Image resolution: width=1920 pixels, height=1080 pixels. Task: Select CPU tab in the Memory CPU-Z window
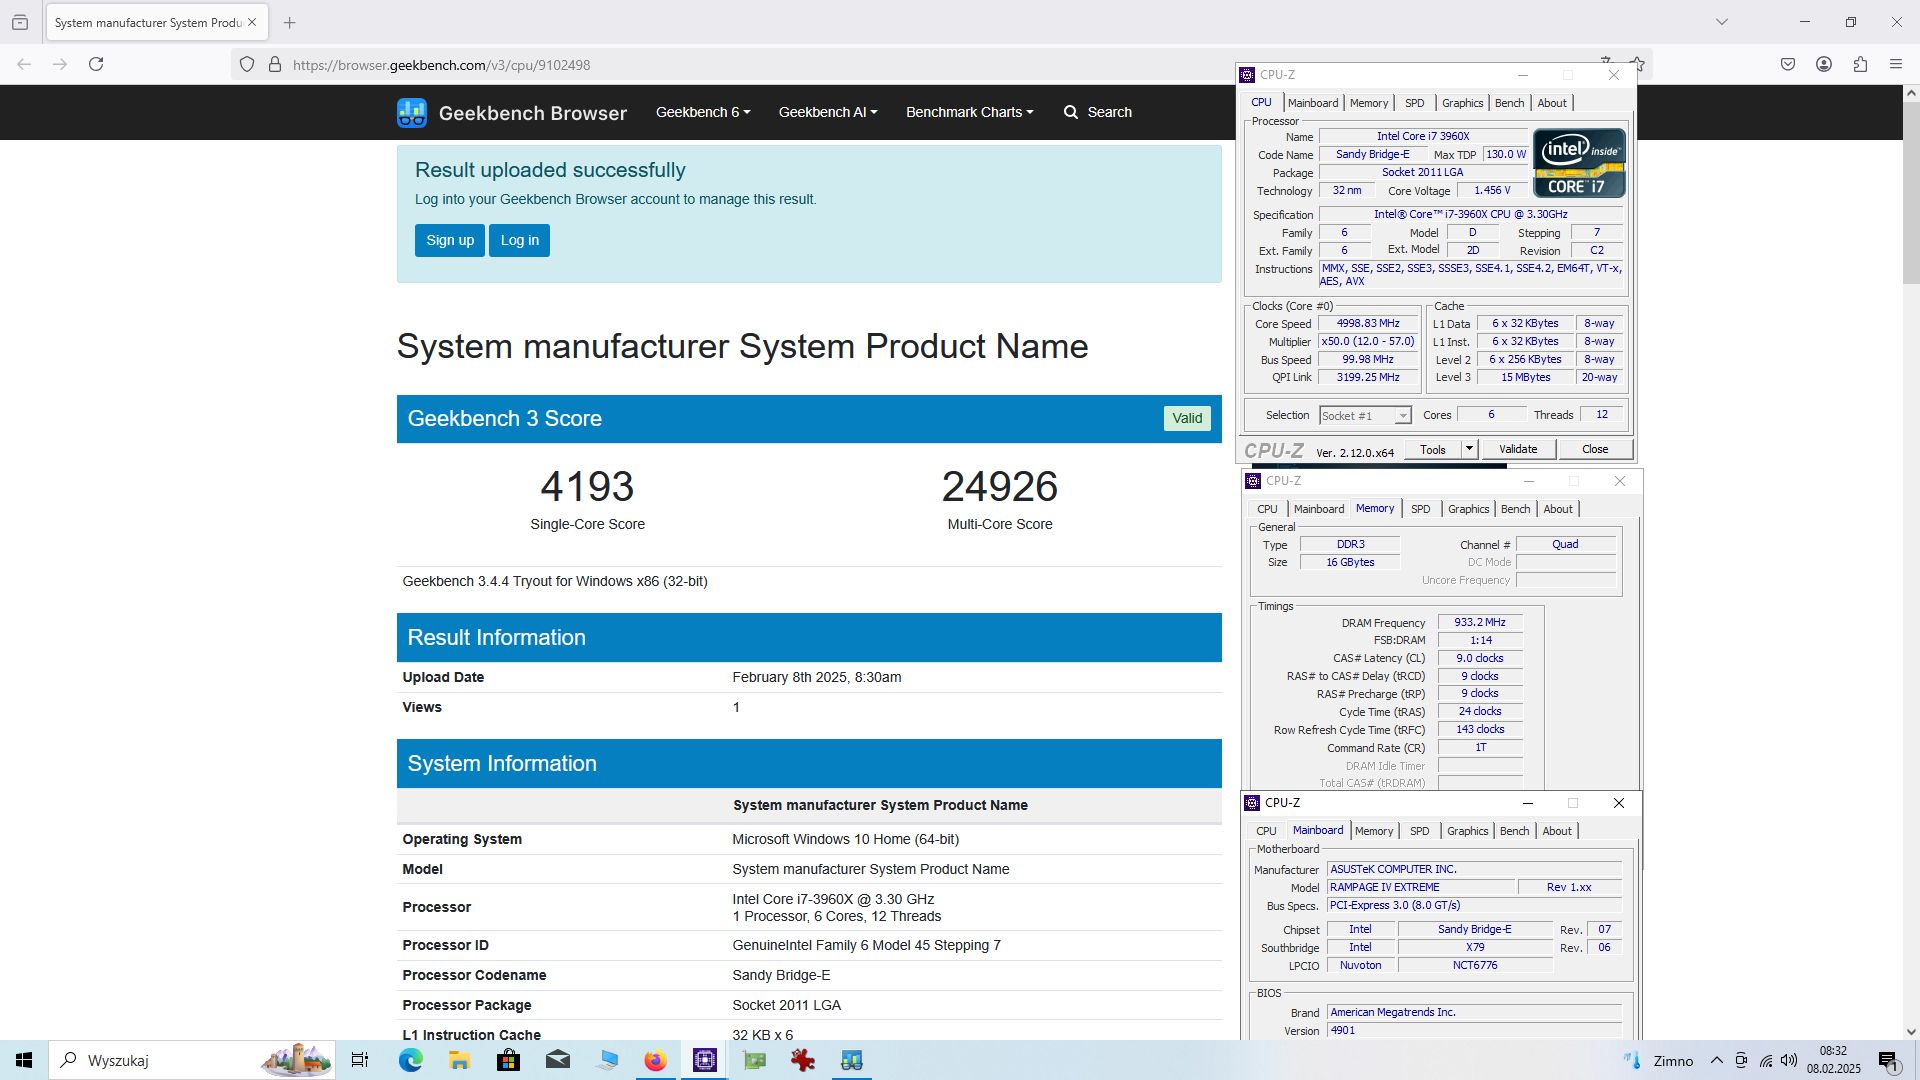coord(1267,509)
